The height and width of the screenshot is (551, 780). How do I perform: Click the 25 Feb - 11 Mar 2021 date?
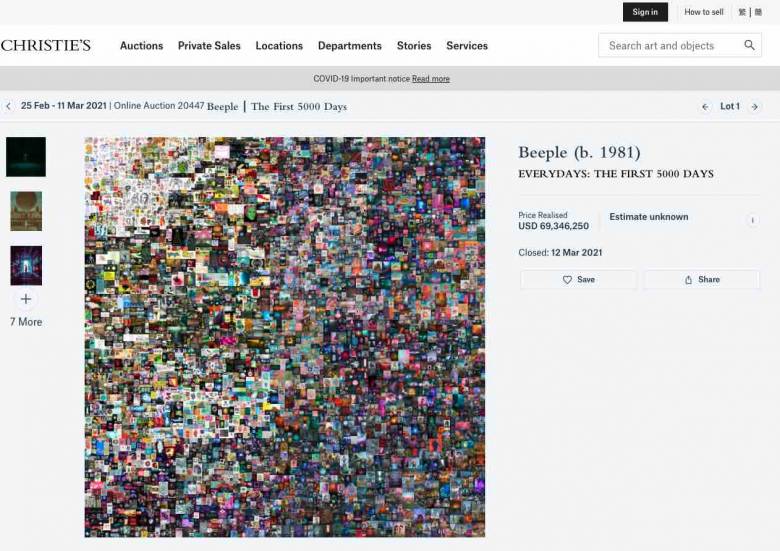coord(64,105)
